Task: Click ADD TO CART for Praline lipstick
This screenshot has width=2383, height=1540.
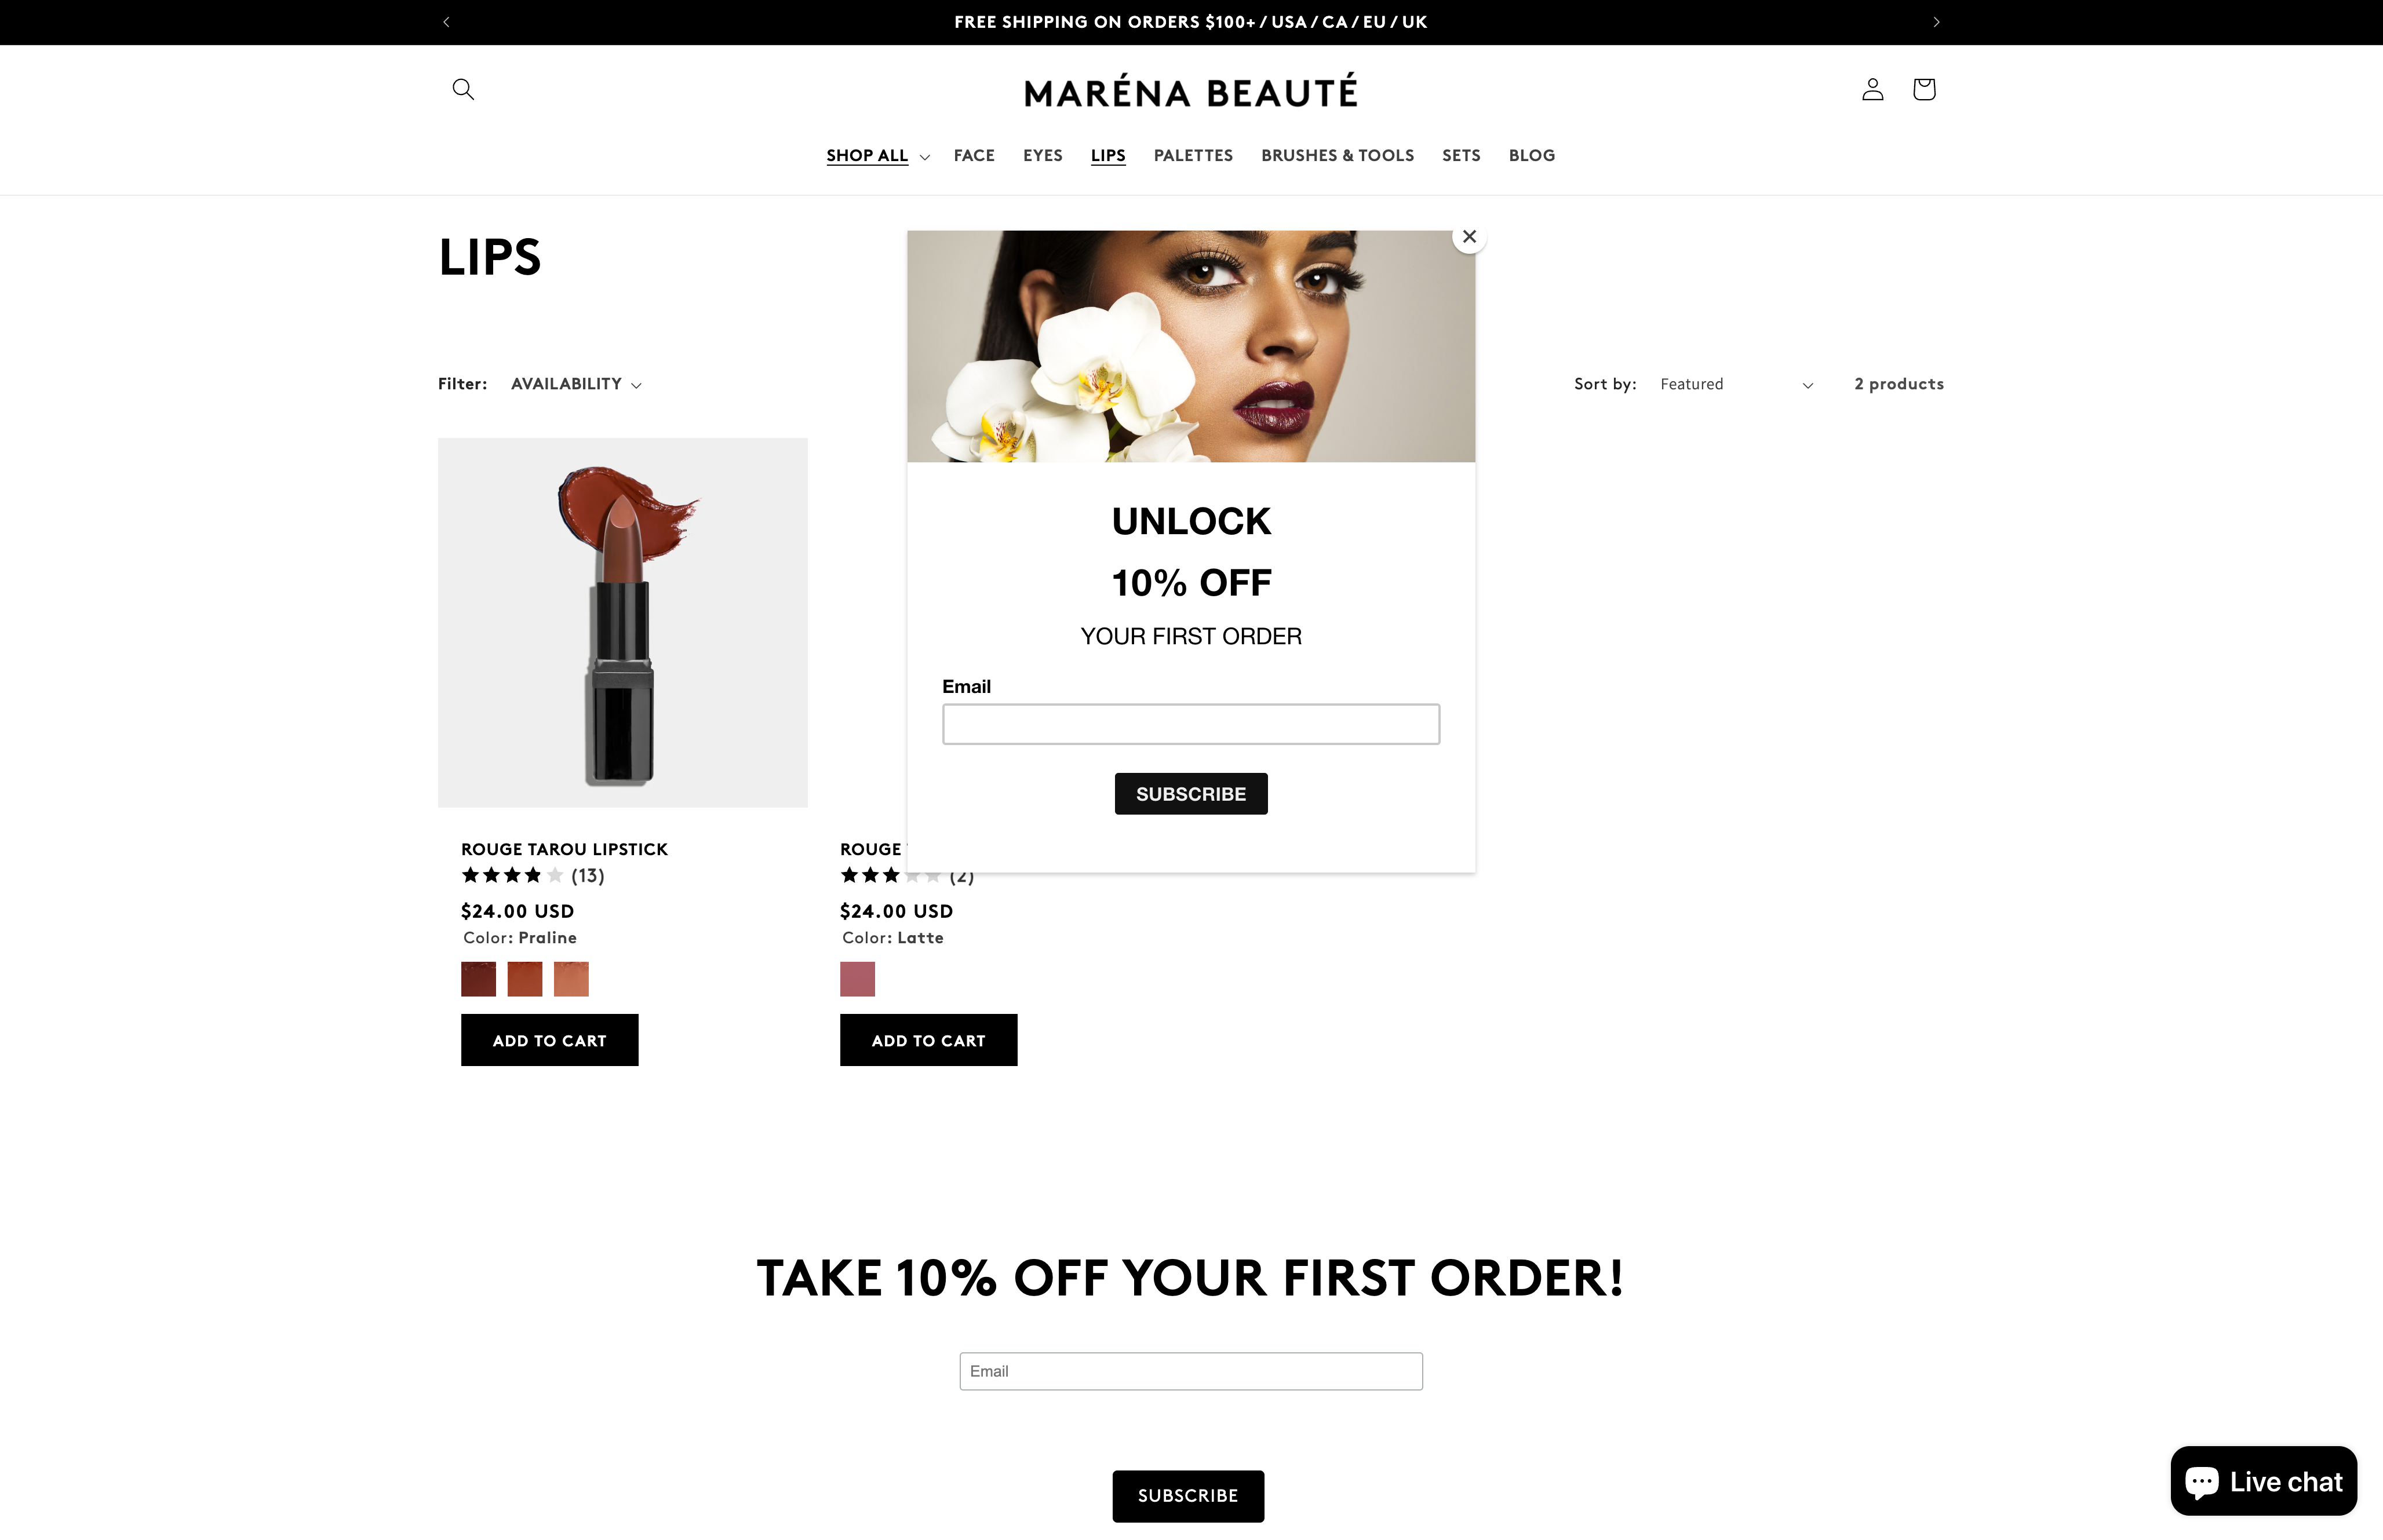Action: pos(549,1040)
